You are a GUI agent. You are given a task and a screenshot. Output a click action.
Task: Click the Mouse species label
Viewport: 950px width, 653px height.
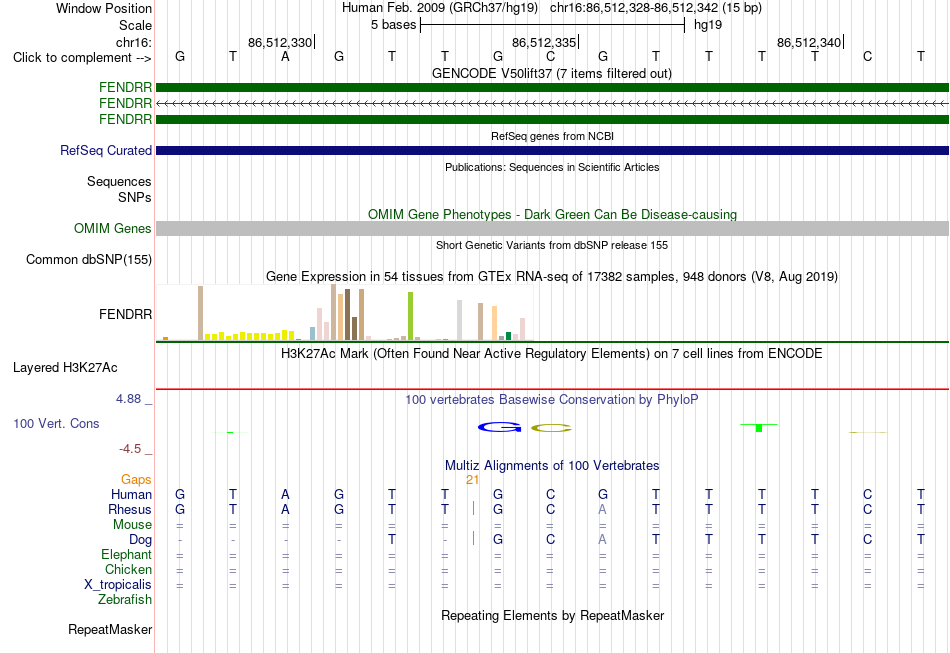coord(132,525)
